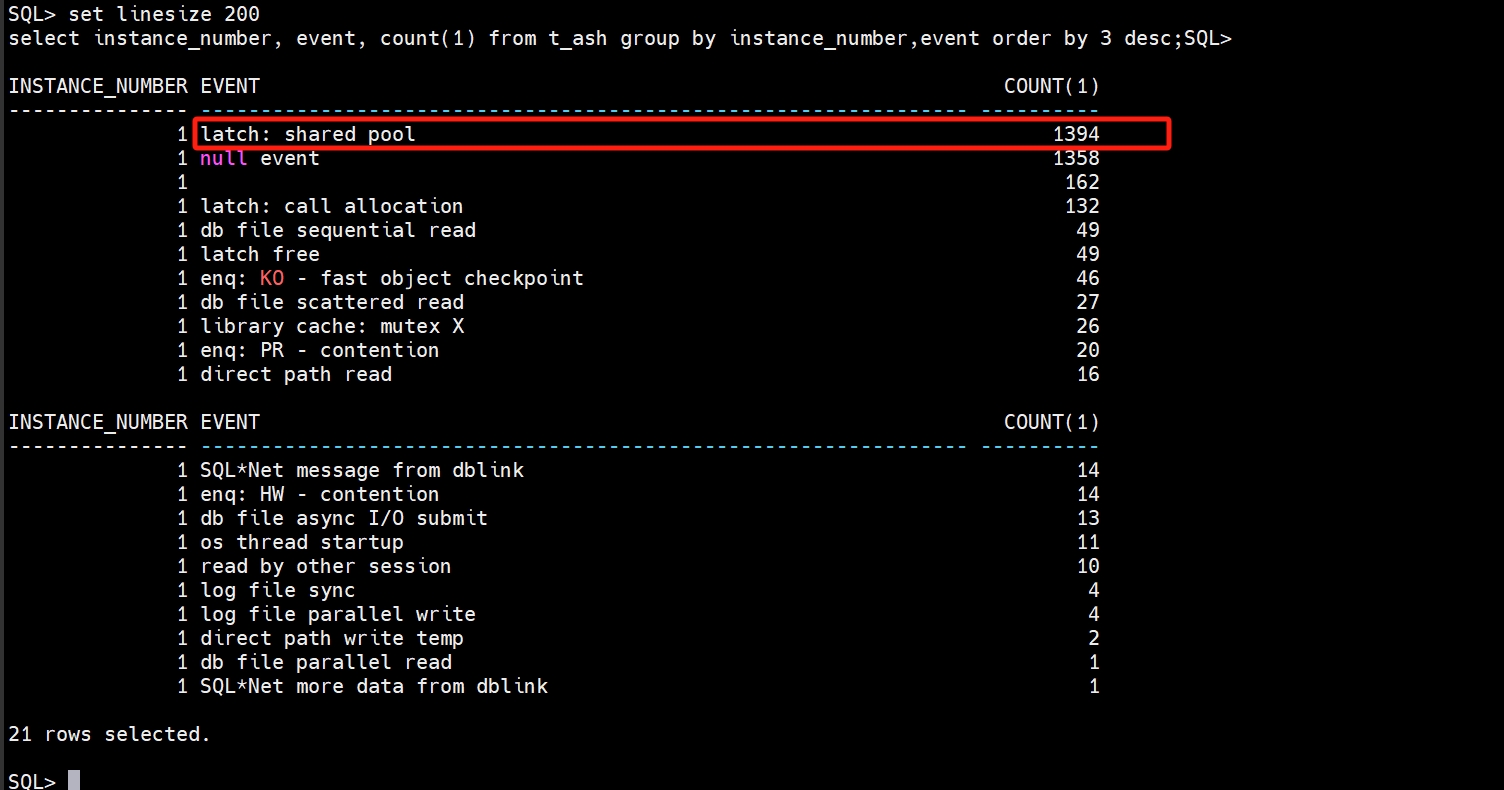Click the 'log file sync' event text
The width and height of the screenshot is (1504, 790).
coord(278,590)
